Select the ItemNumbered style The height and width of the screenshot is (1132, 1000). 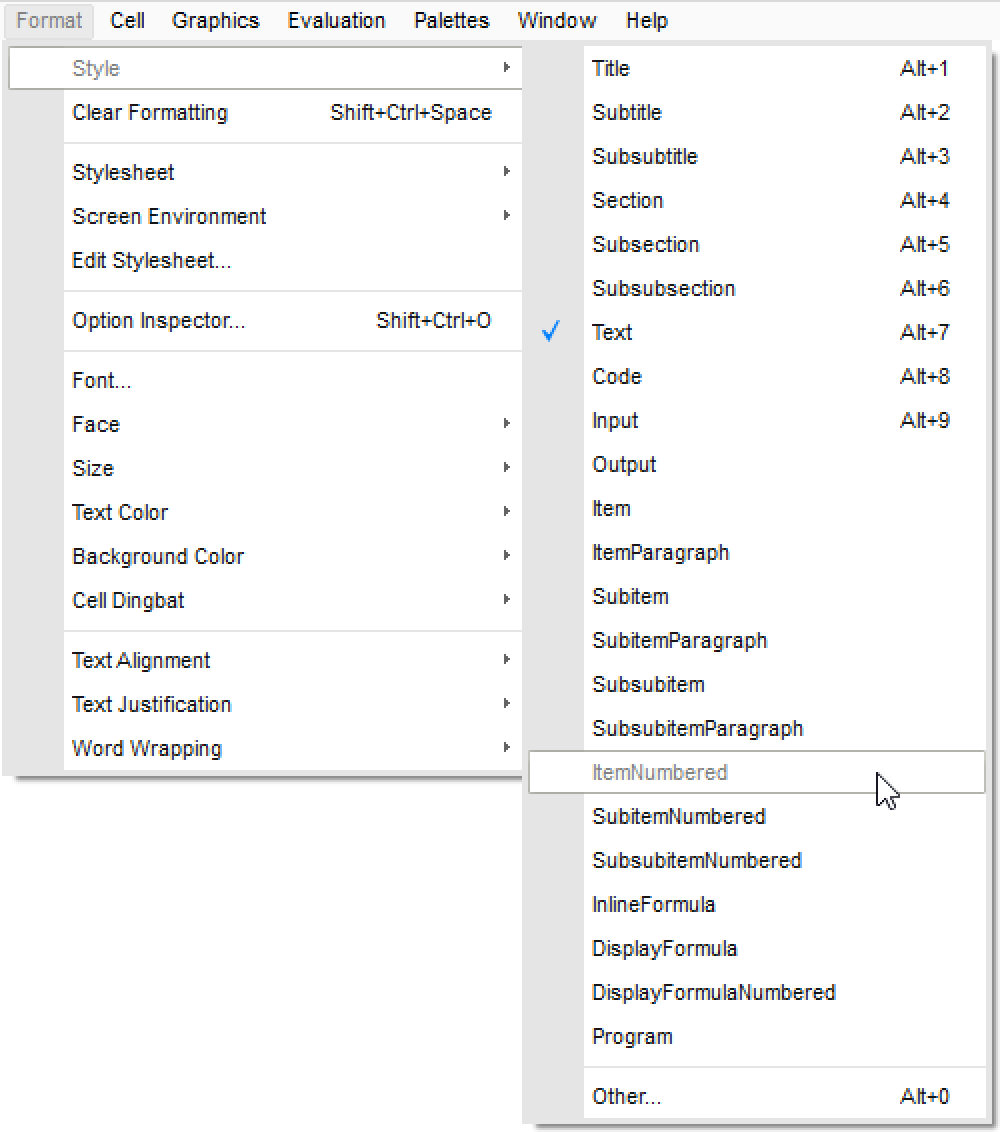click(x=659, y=773)
